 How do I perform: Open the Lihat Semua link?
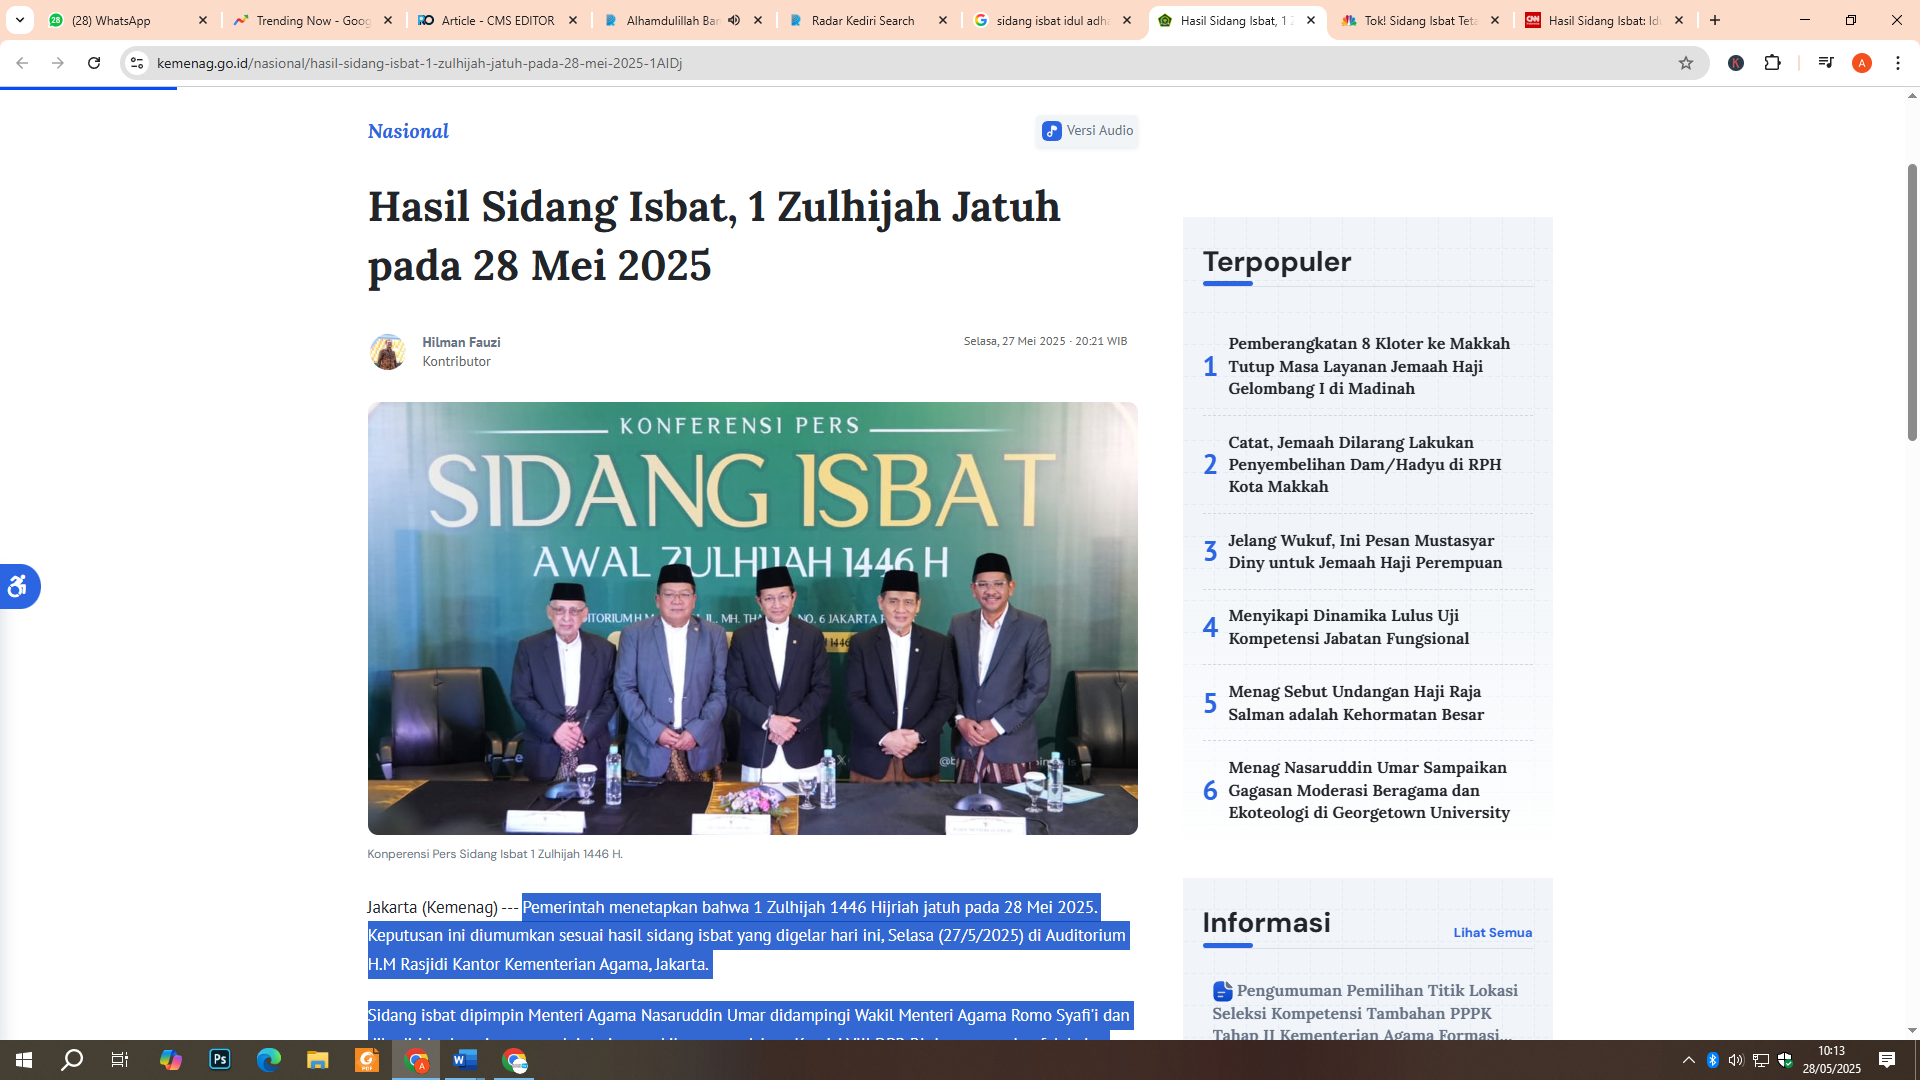click(1492, 932)
